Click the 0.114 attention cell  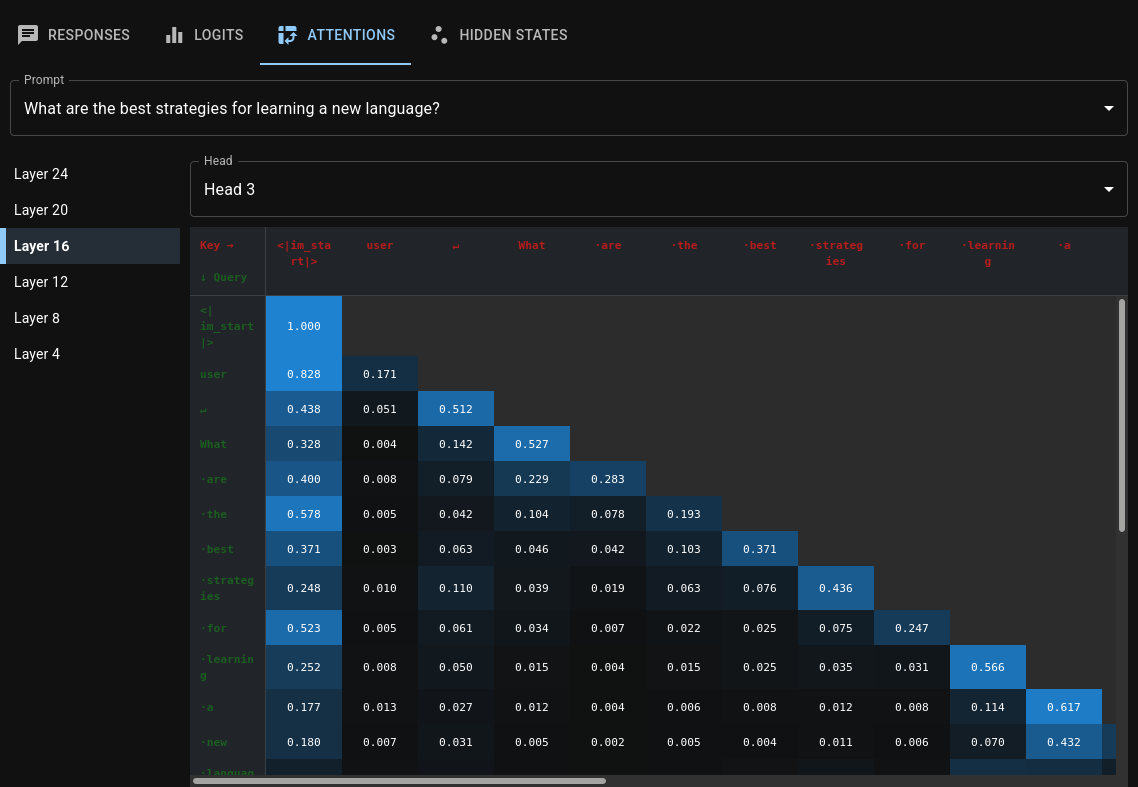tap(988, 706)
